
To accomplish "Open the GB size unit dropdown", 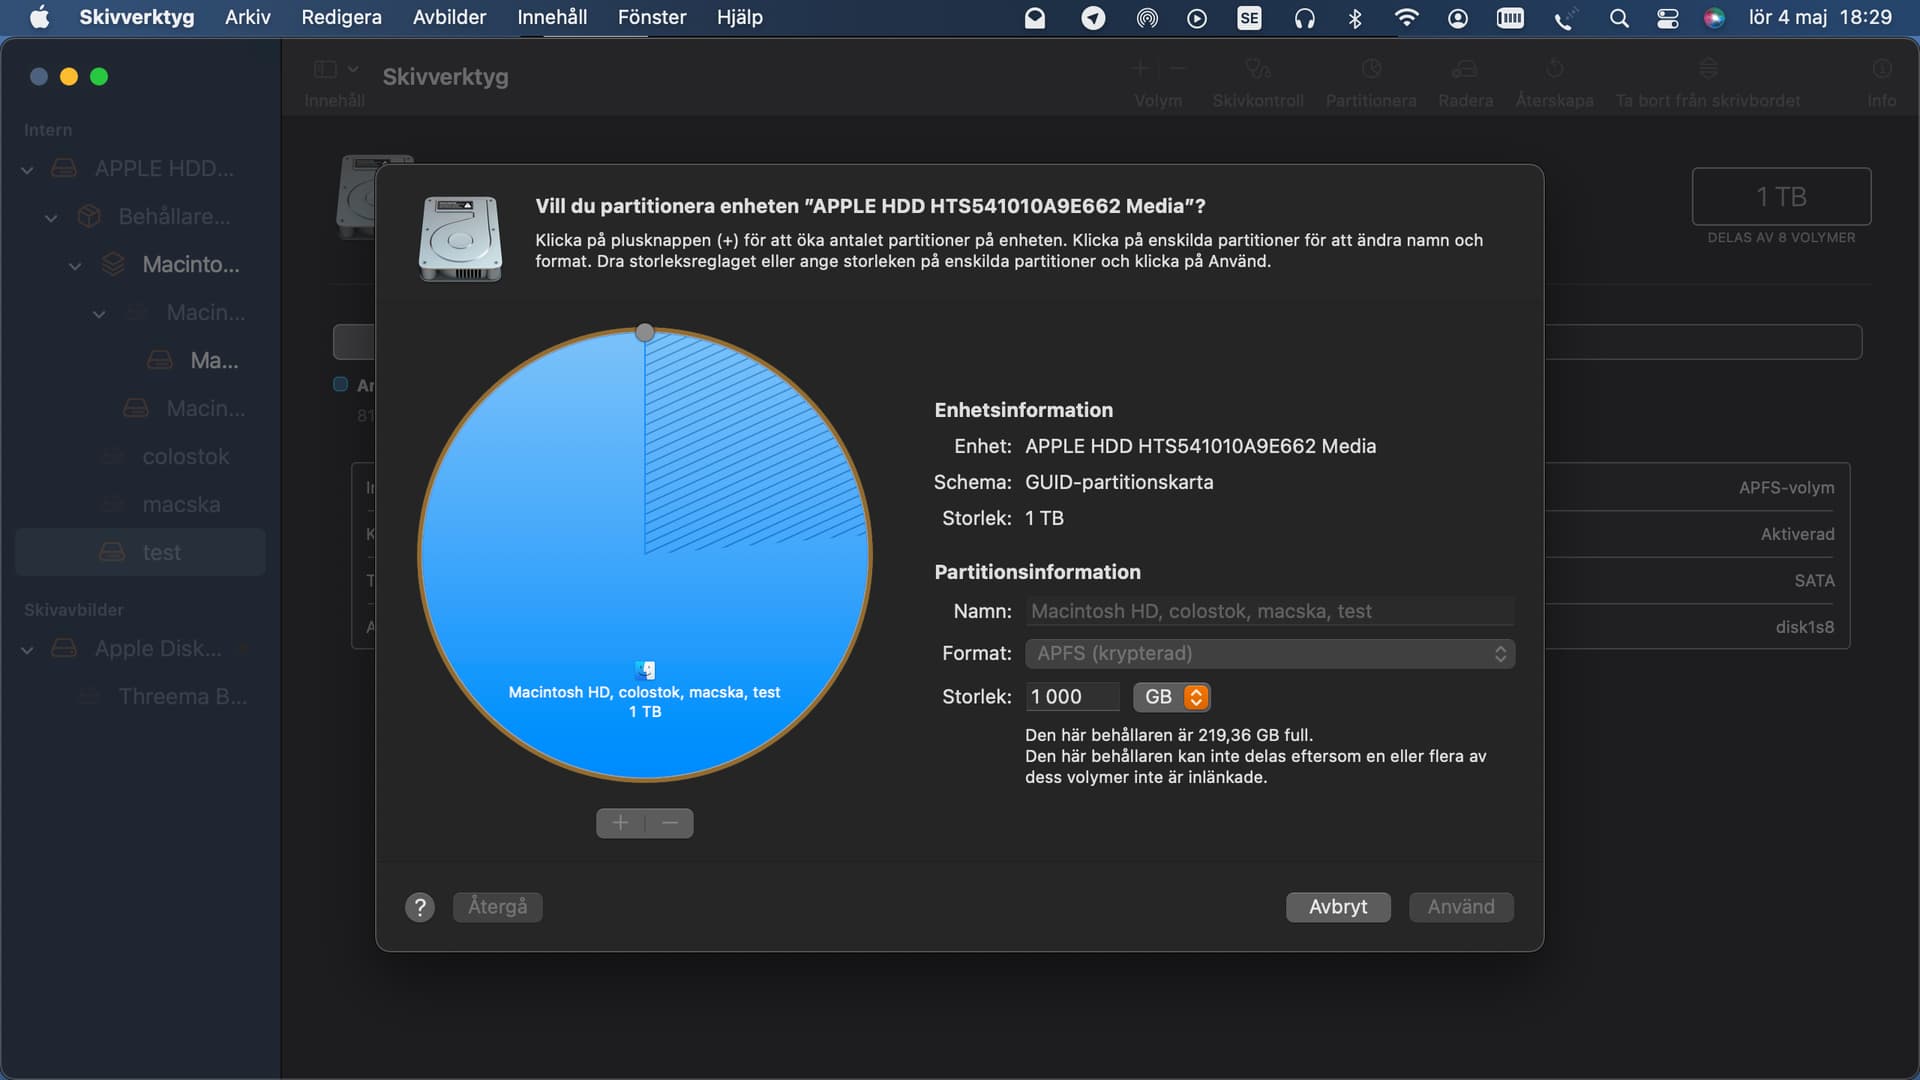I will (x=1172, y=697).
